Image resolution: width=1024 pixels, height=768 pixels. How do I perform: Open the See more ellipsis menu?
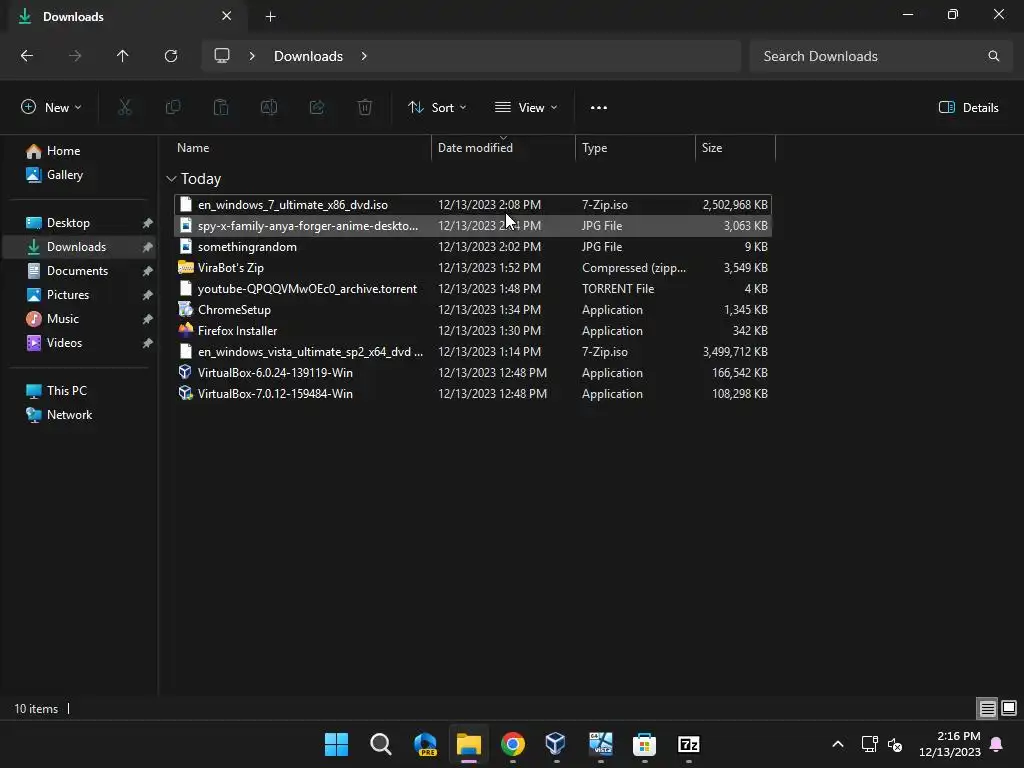[598, 108]
